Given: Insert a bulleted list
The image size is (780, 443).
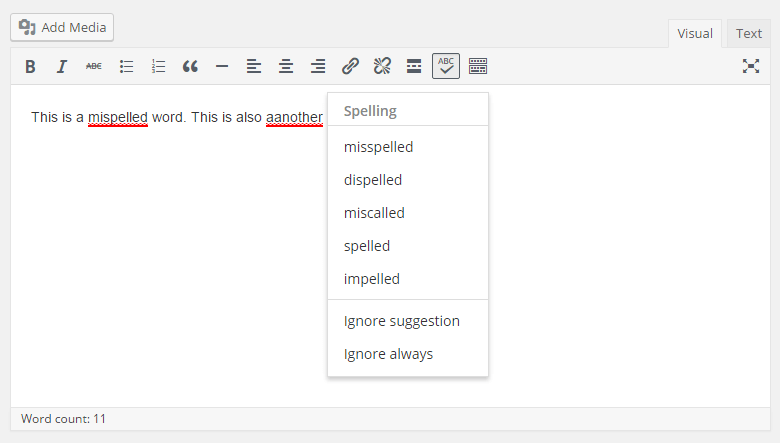Looking at the screenshot, I should pos(126,66).
